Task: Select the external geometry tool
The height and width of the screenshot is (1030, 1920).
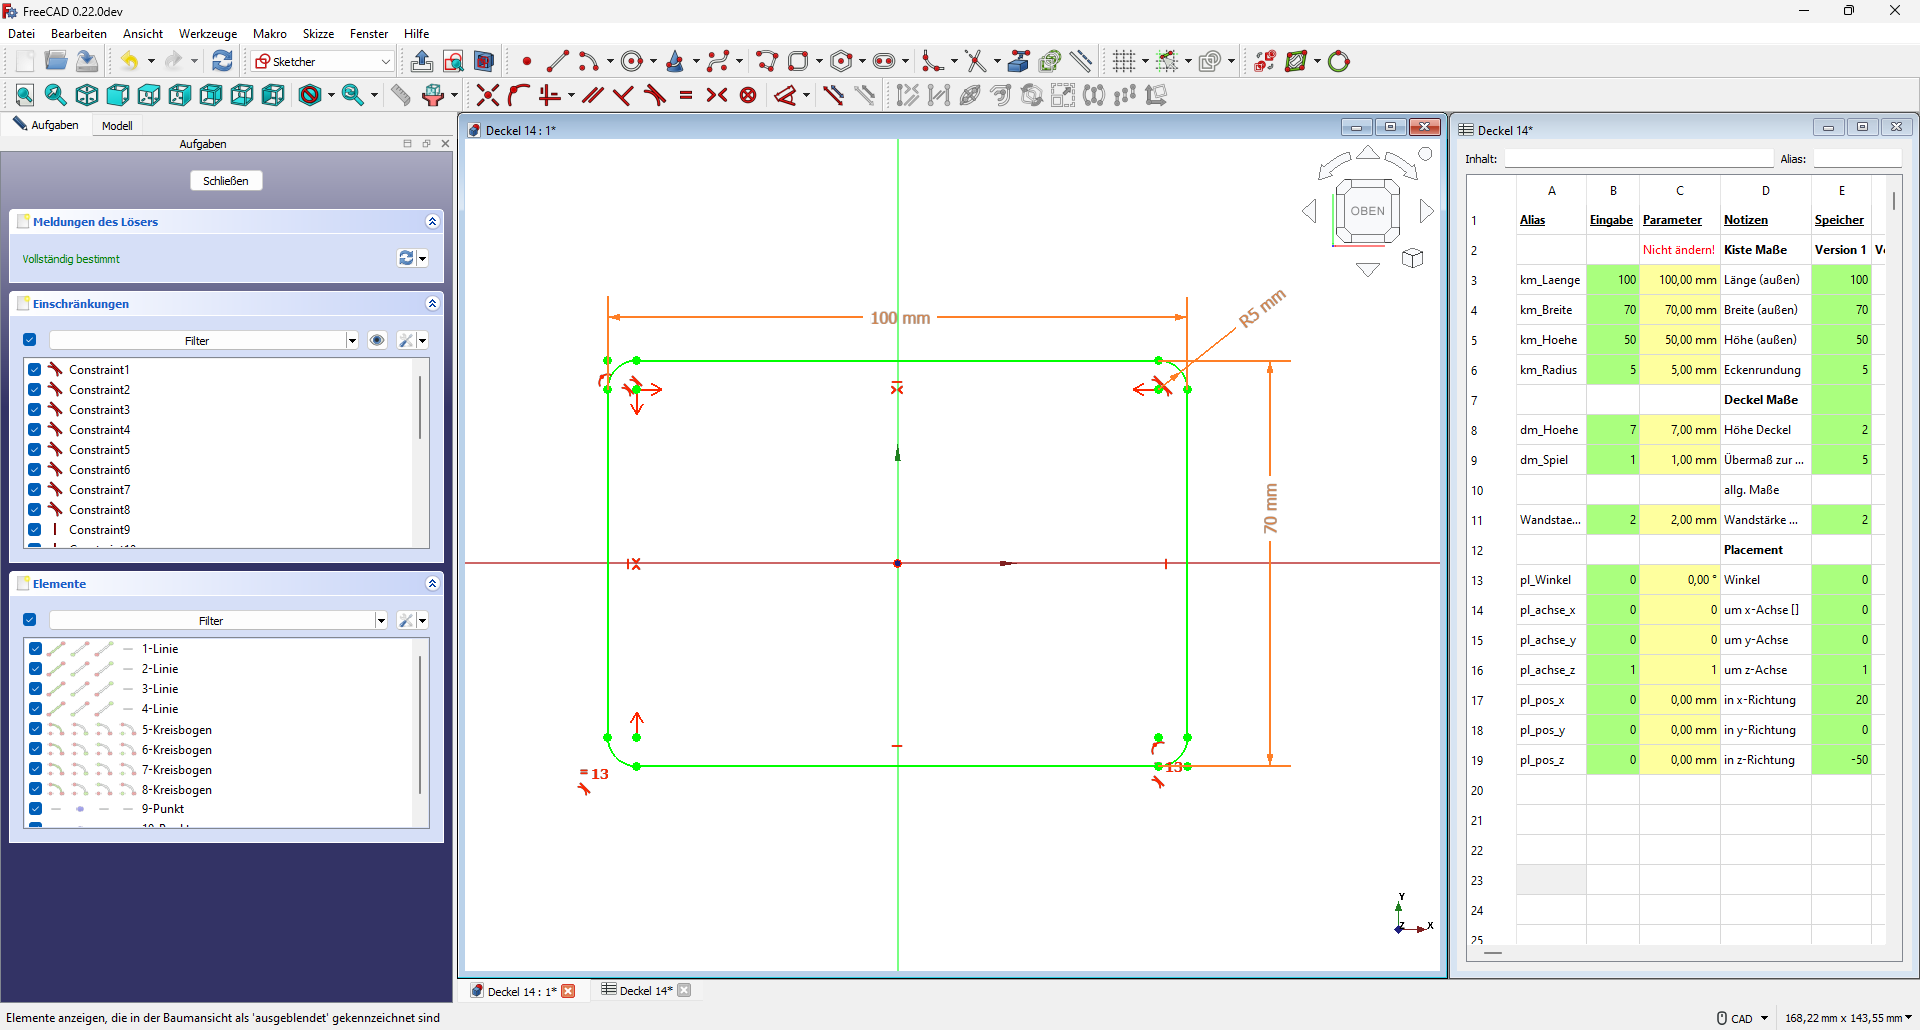Action: click(x=1018, y=61)
